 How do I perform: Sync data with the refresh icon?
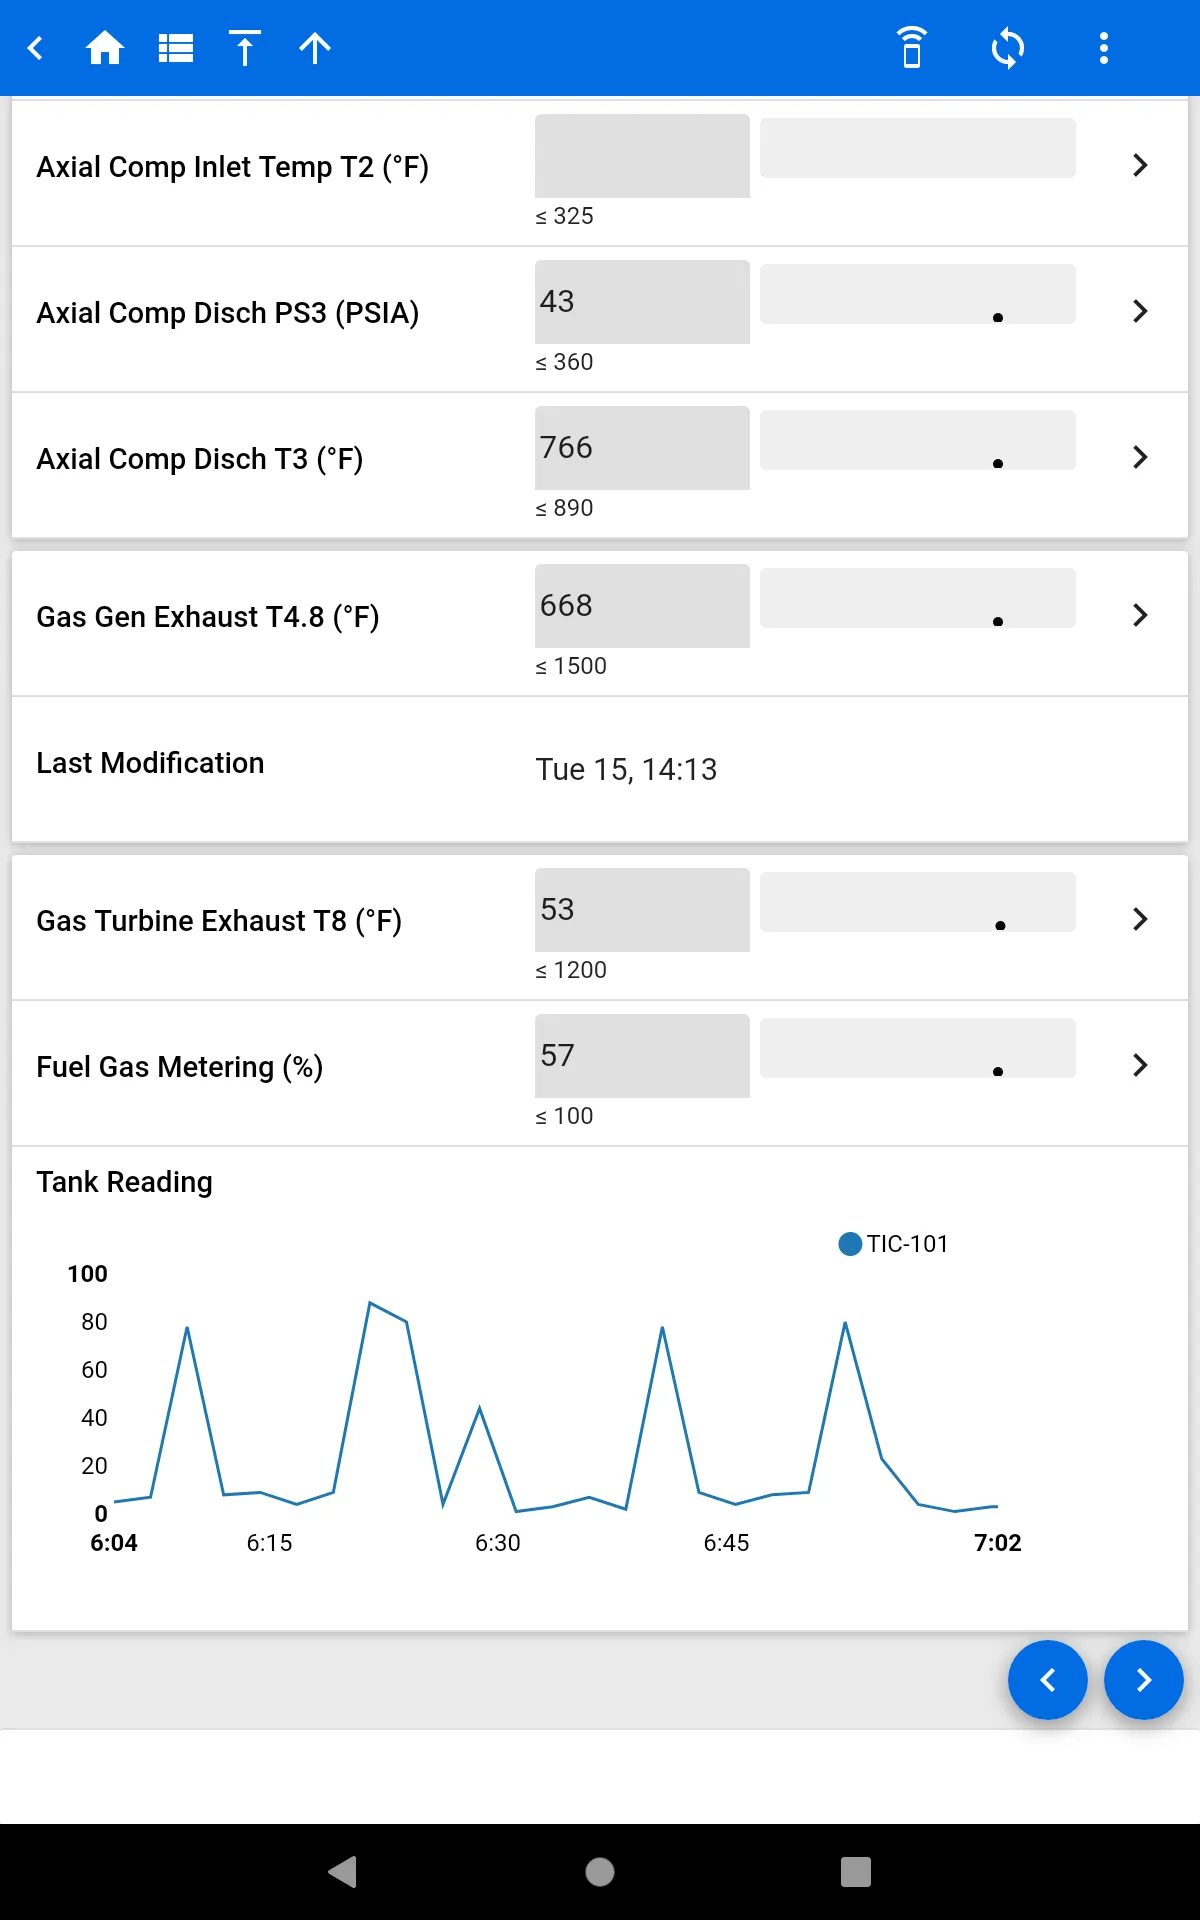[x=1007, y=48]
